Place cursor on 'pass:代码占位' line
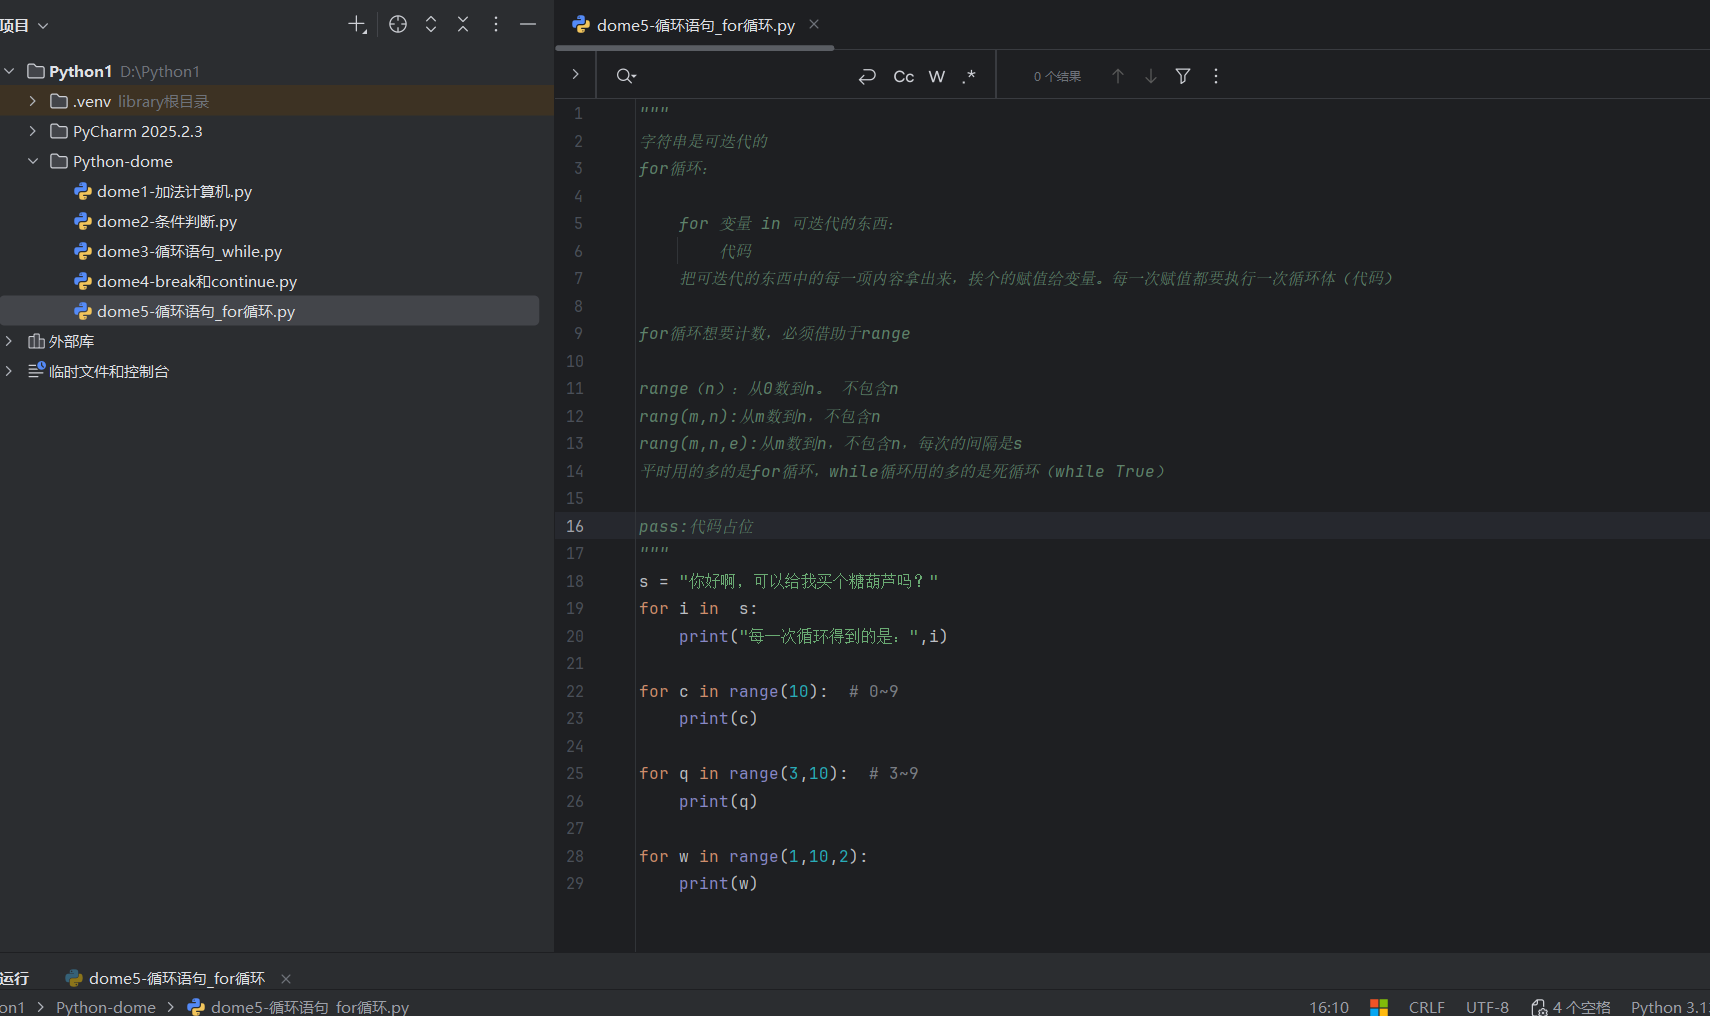 pos(696,526)
